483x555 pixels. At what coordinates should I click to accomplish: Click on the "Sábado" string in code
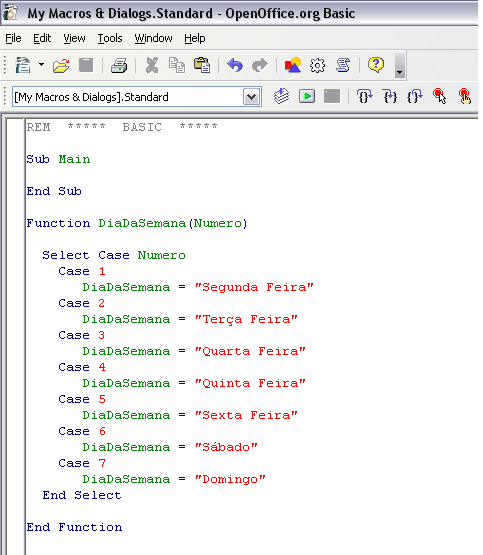coord(226,447)
